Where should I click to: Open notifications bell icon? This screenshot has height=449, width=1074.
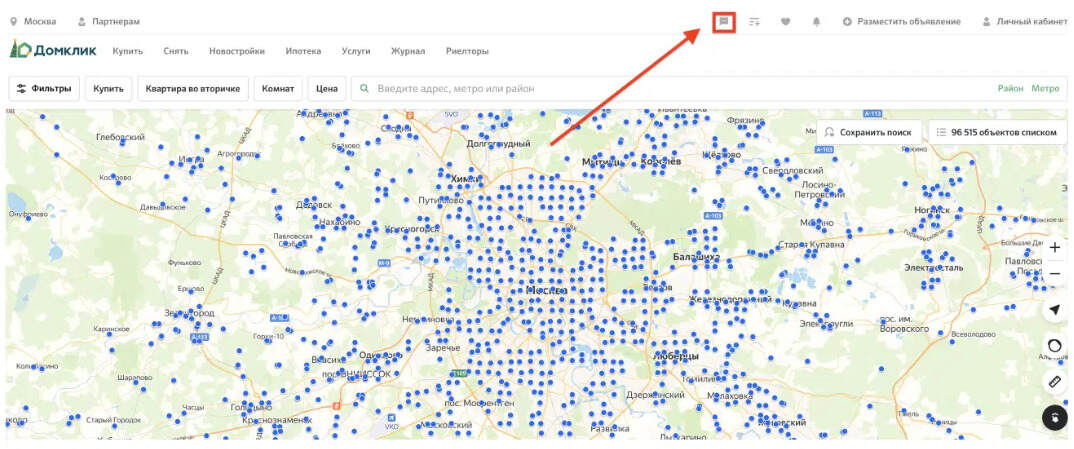pyautogui.click(x=816, y=21)
